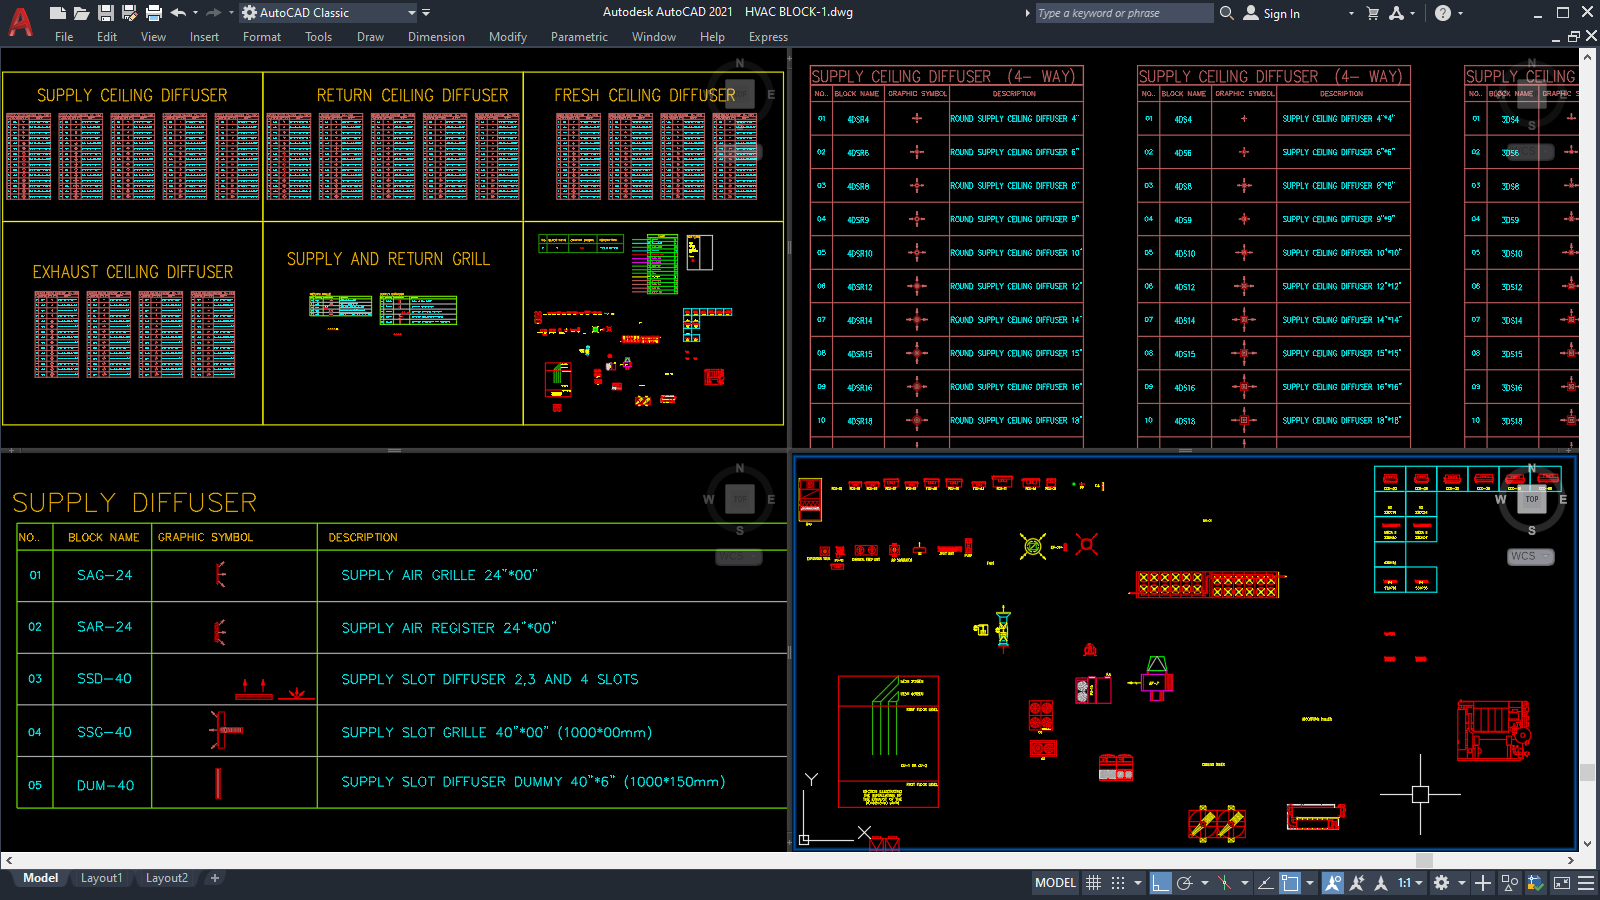Toggle Ortho mode on status bar
The width and height of the screenshot is (1600, 900).
coord(1161,883)
